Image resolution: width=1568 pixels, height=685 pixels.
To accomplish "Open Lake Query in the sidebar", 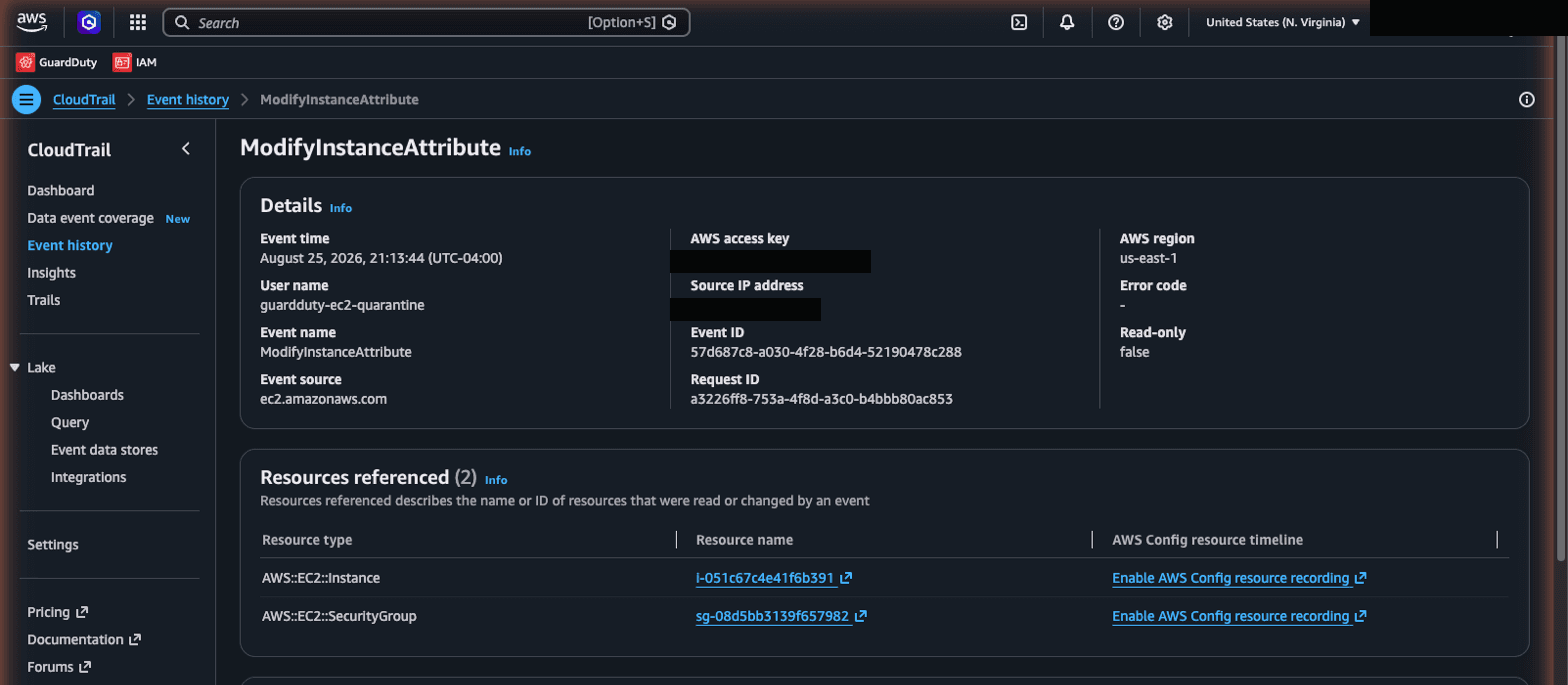I will pos(70,422).
